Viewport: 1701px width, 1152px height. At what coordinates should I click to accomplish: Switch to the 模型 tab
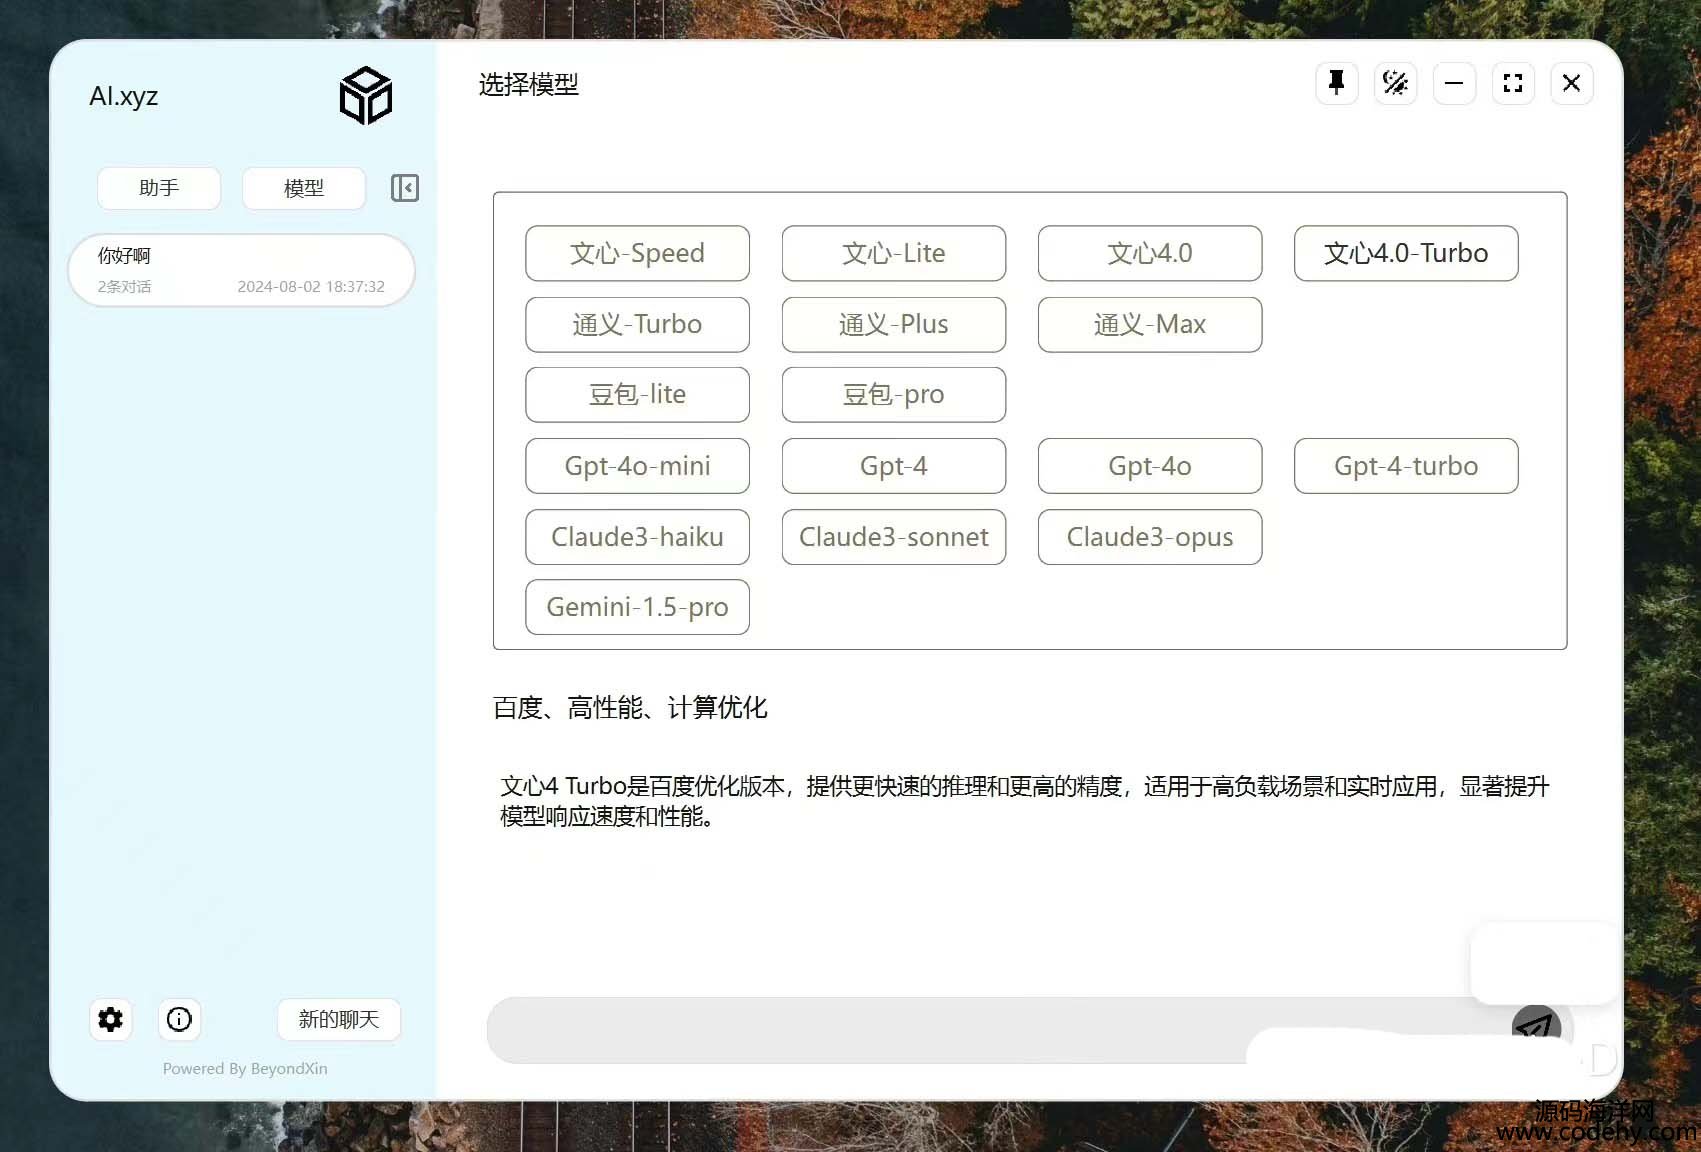pyautogui.click(x=304, y=188)
